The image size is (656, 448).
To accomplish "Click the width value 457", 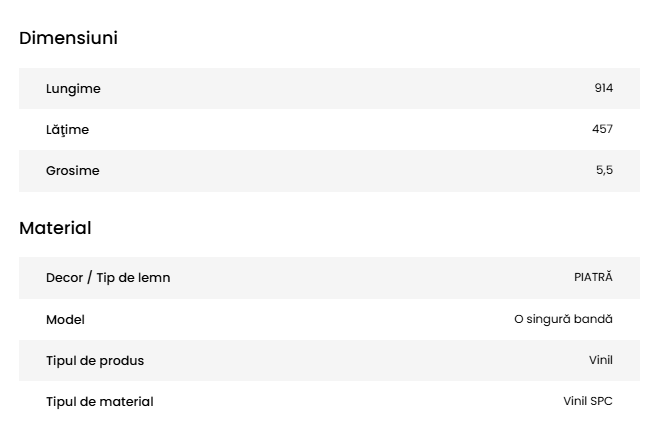I will point(602,130).
